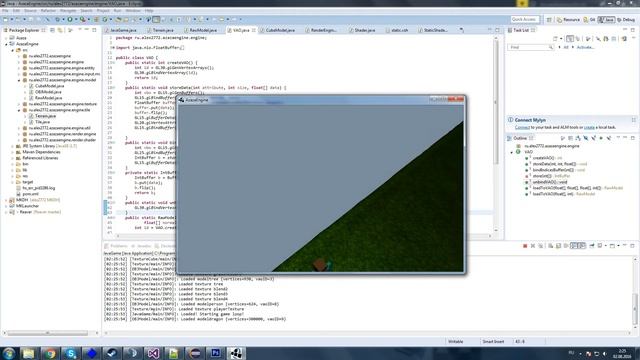Collapse the AcaceEngine project node
The width and height of the screenshot is (640, 360).
point(6,44)
